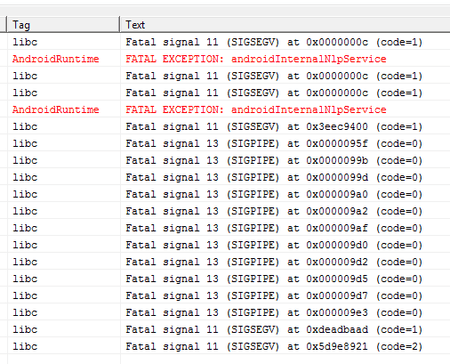Select the SIGPIPE message at 0x000009a0
Viewport: 450px width, 364px height.
274,194
